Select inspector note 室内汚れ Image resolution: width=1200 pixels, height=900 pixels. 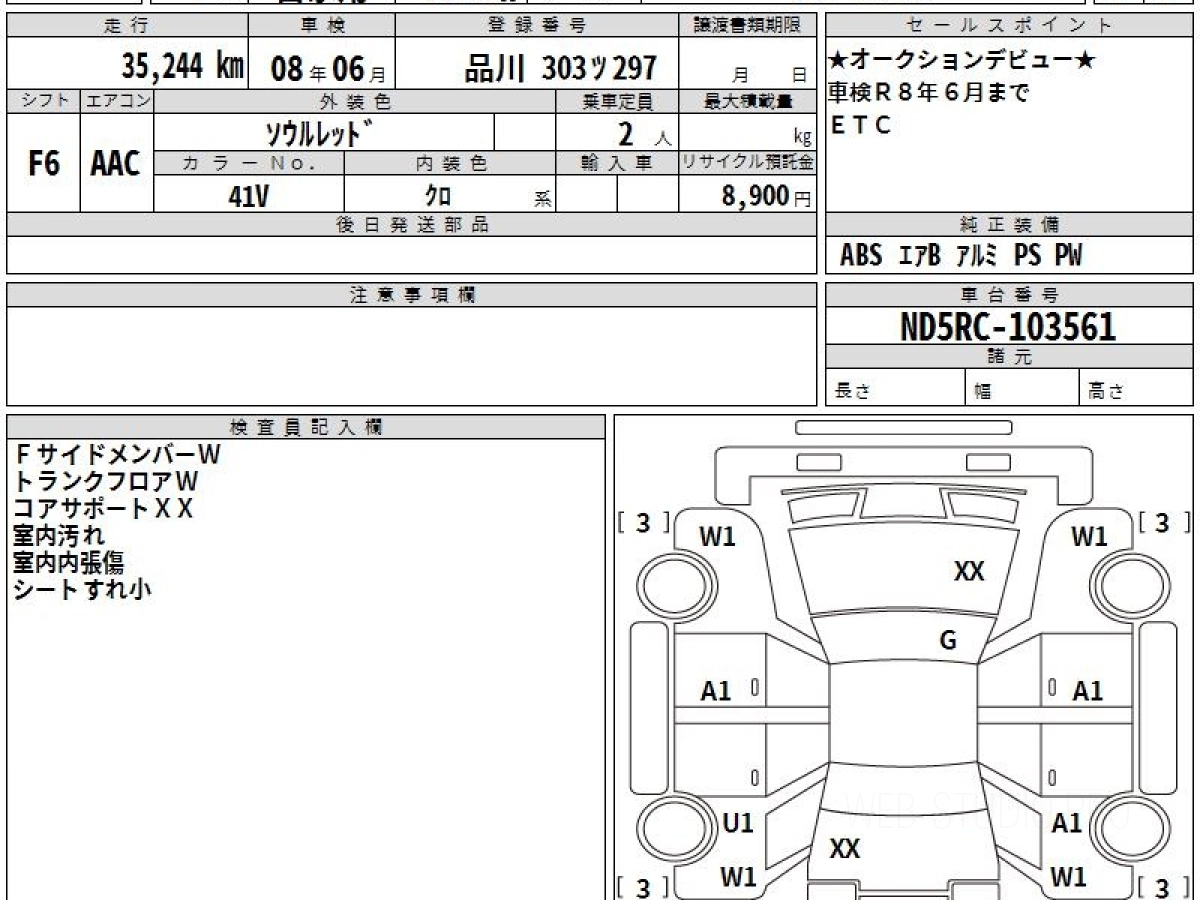click(59, 536)
